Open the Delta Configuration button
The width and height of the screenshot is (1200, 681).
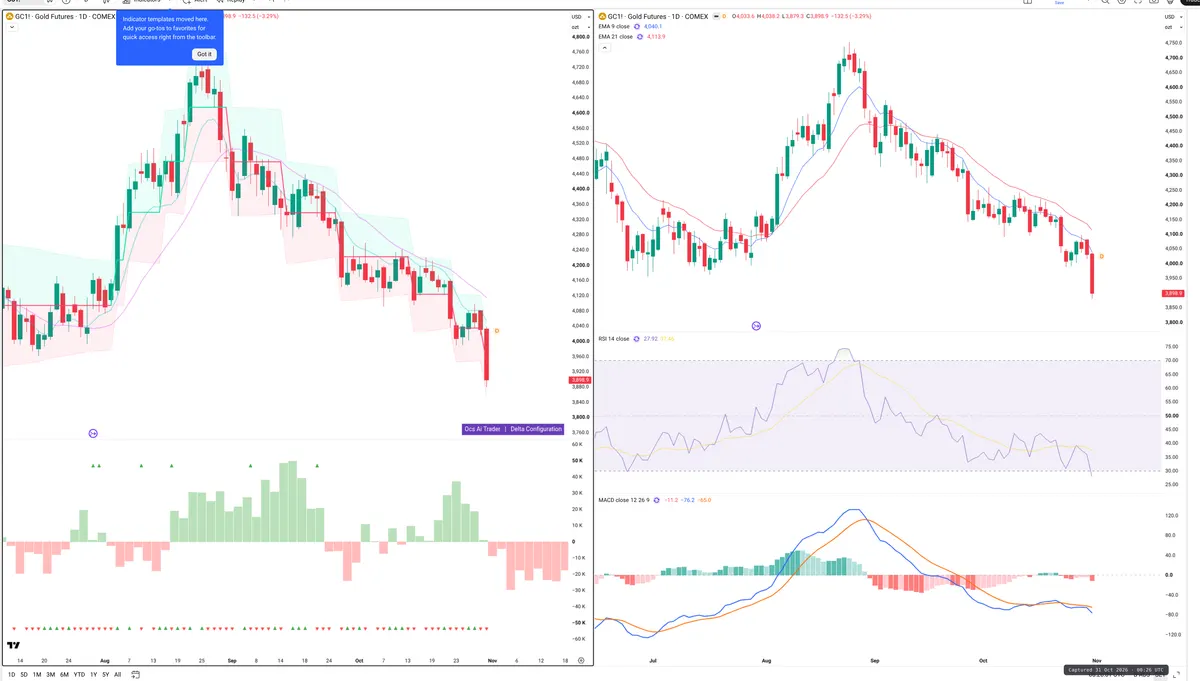535,429
